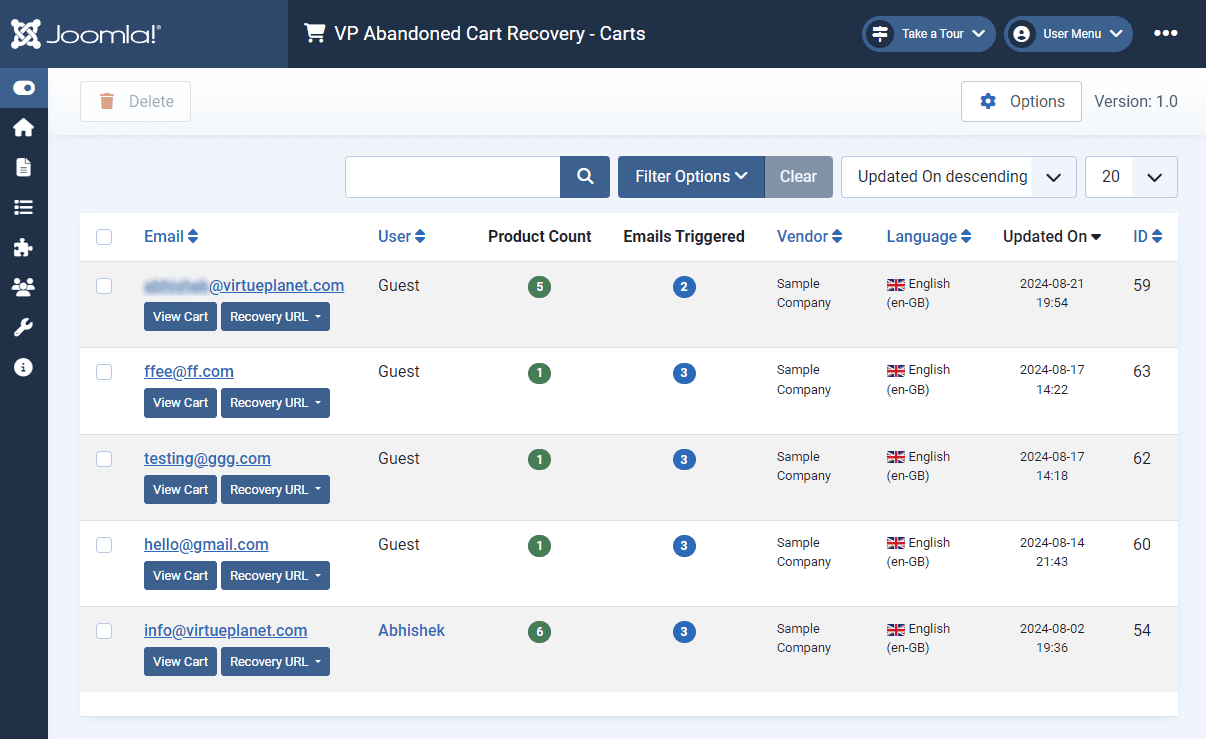Image resolution: width=1206 pixels, height=739 pixels.
Task: Sort the table by ID column
Action: [1147, 237]
